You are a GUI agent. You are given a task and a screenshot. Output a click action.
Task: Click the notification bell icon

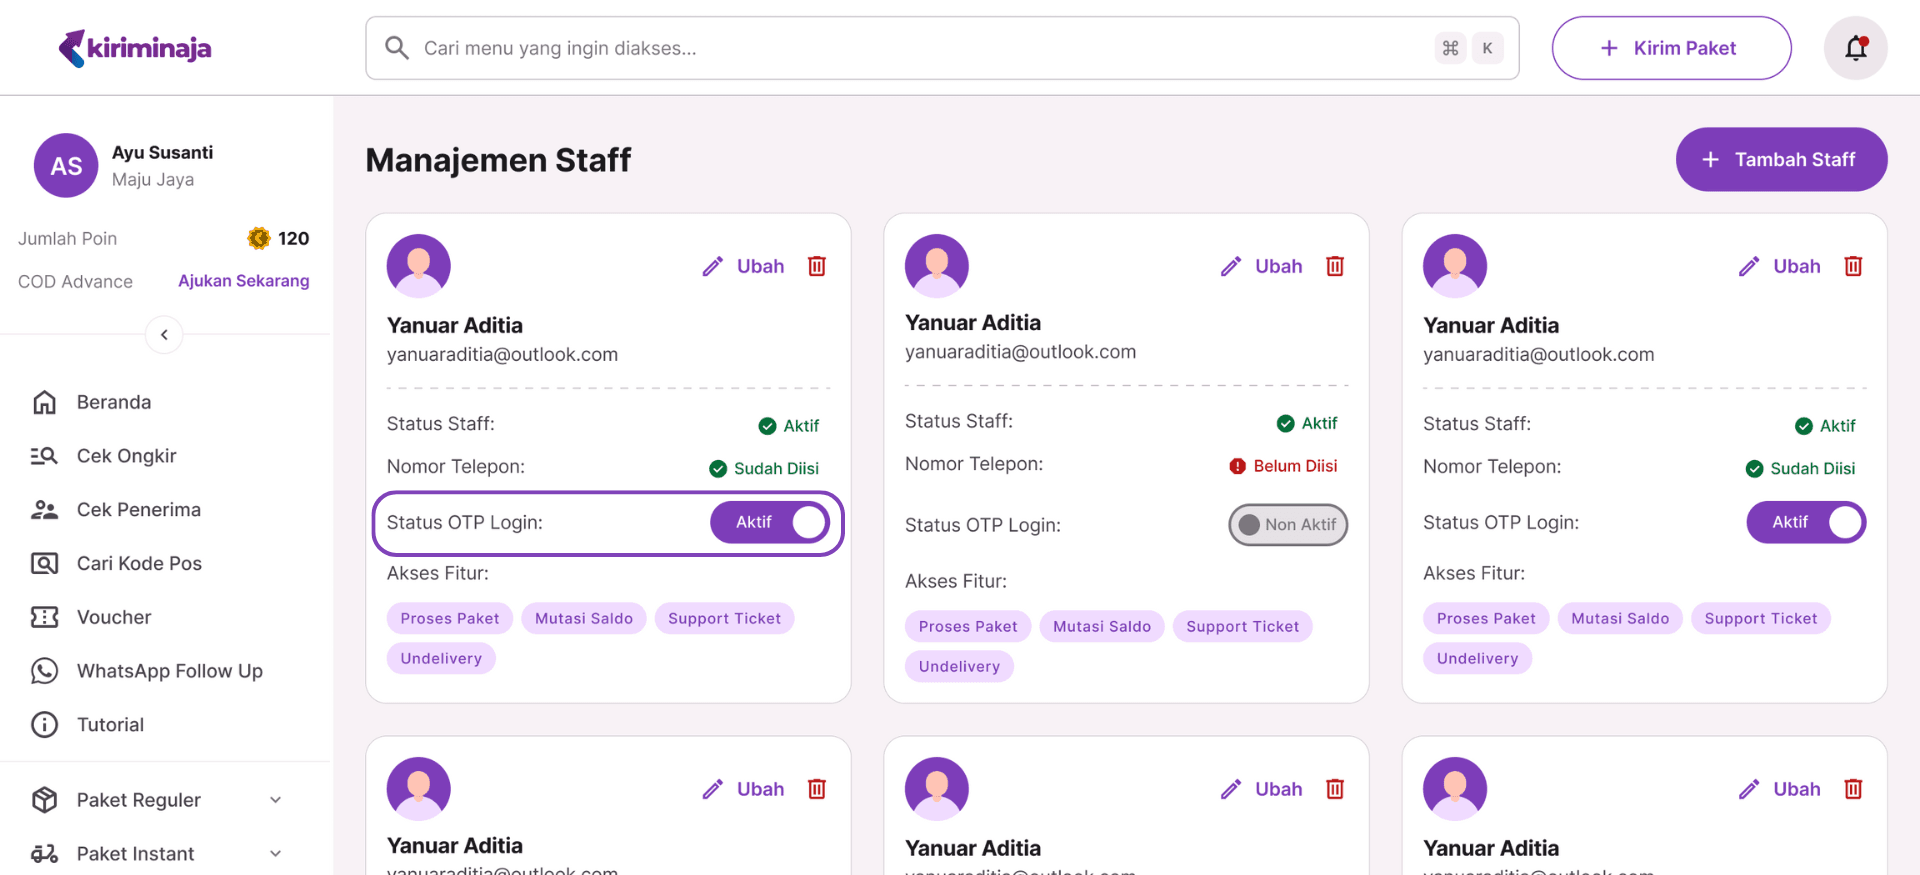click(x=1855, y=48)
